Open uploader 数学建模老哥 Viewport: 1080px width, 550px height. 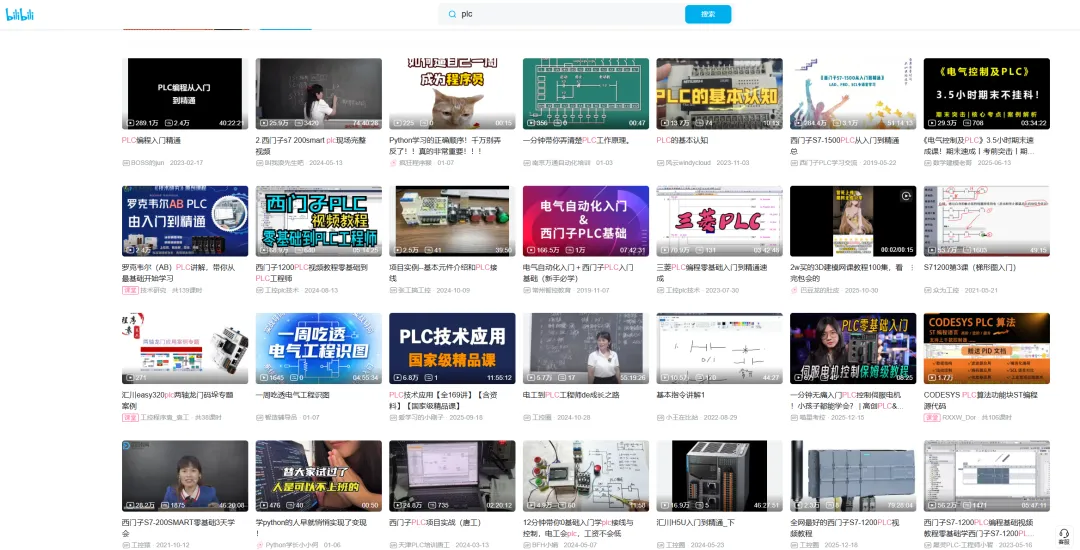coord(953,163)
